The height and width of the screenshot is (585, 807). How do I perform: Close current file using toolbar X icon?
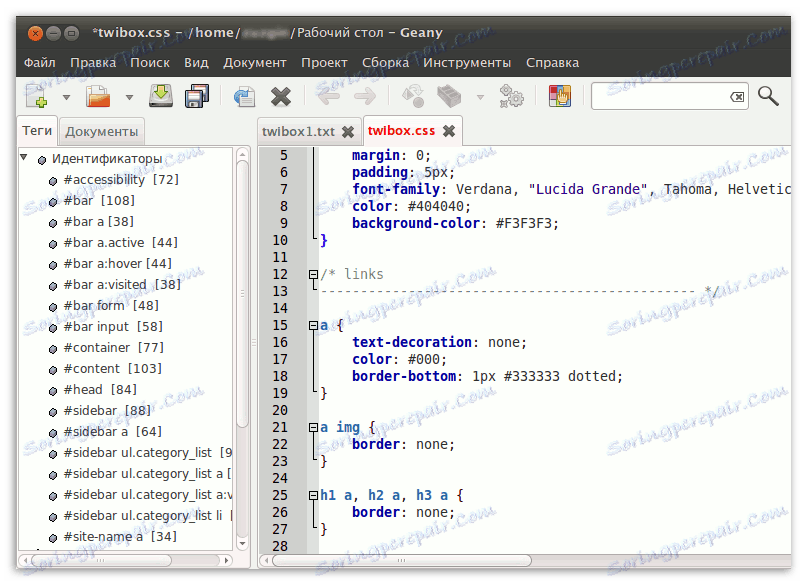coord(281,96)
